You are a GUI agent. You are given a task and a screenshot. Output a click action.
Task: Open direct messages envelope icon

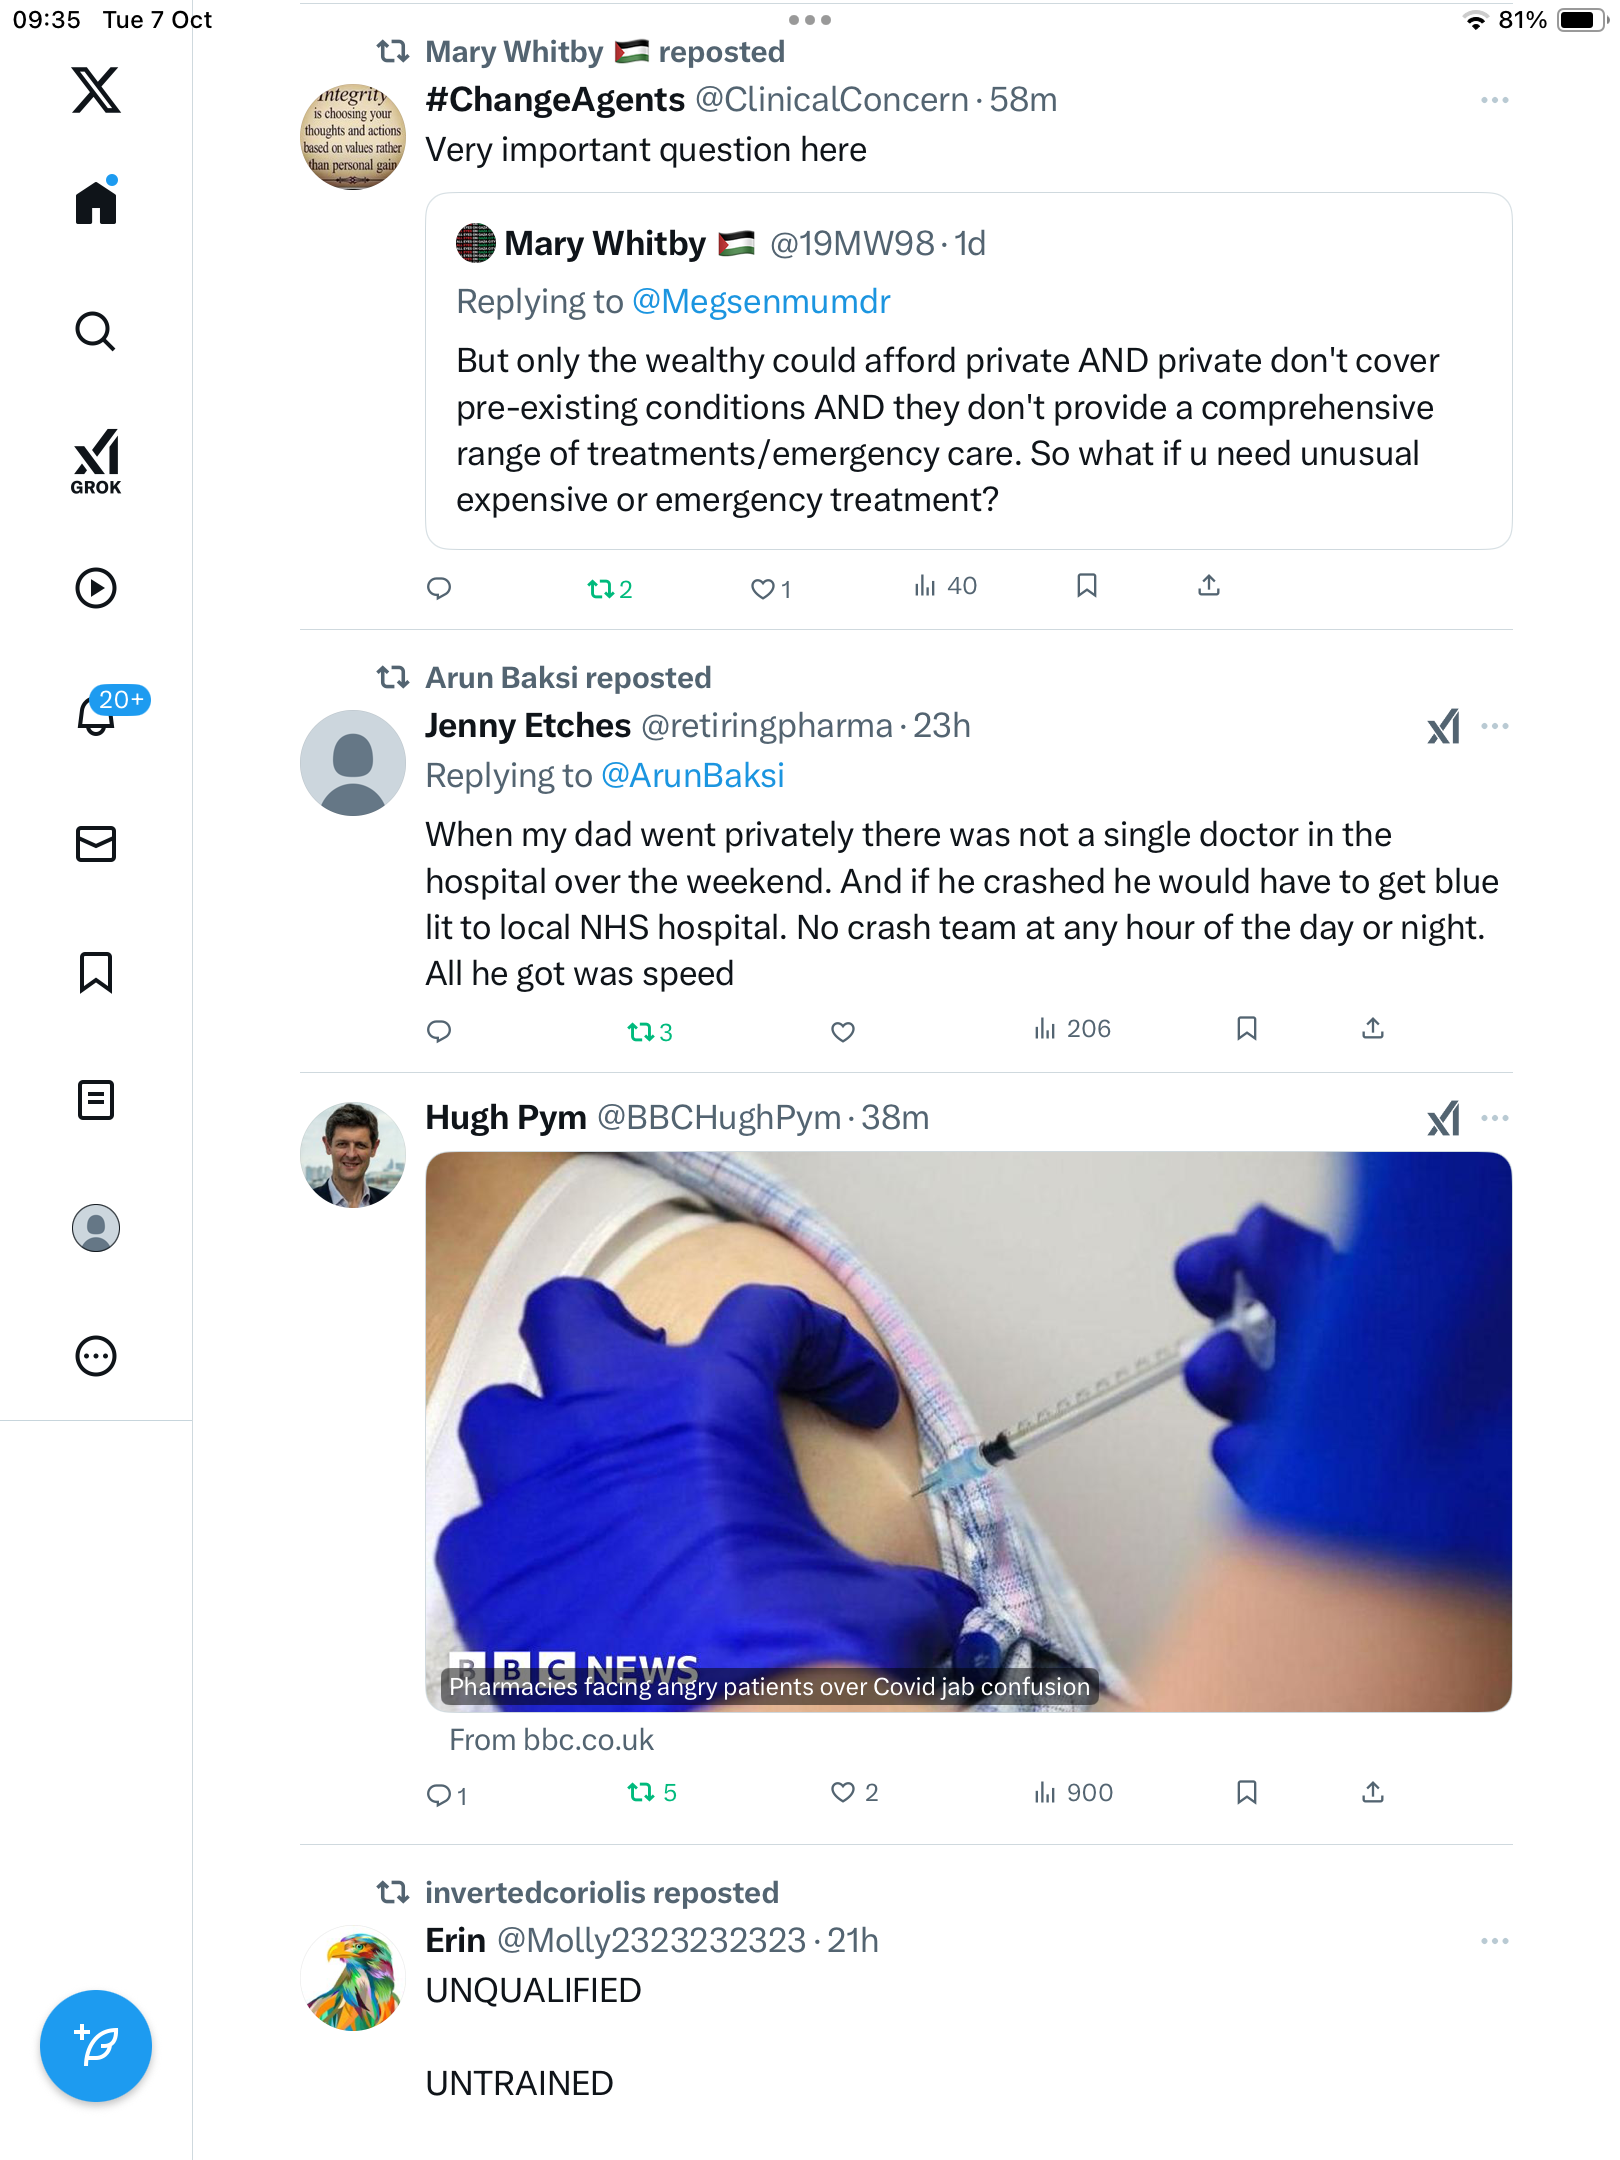click(96, 844)
